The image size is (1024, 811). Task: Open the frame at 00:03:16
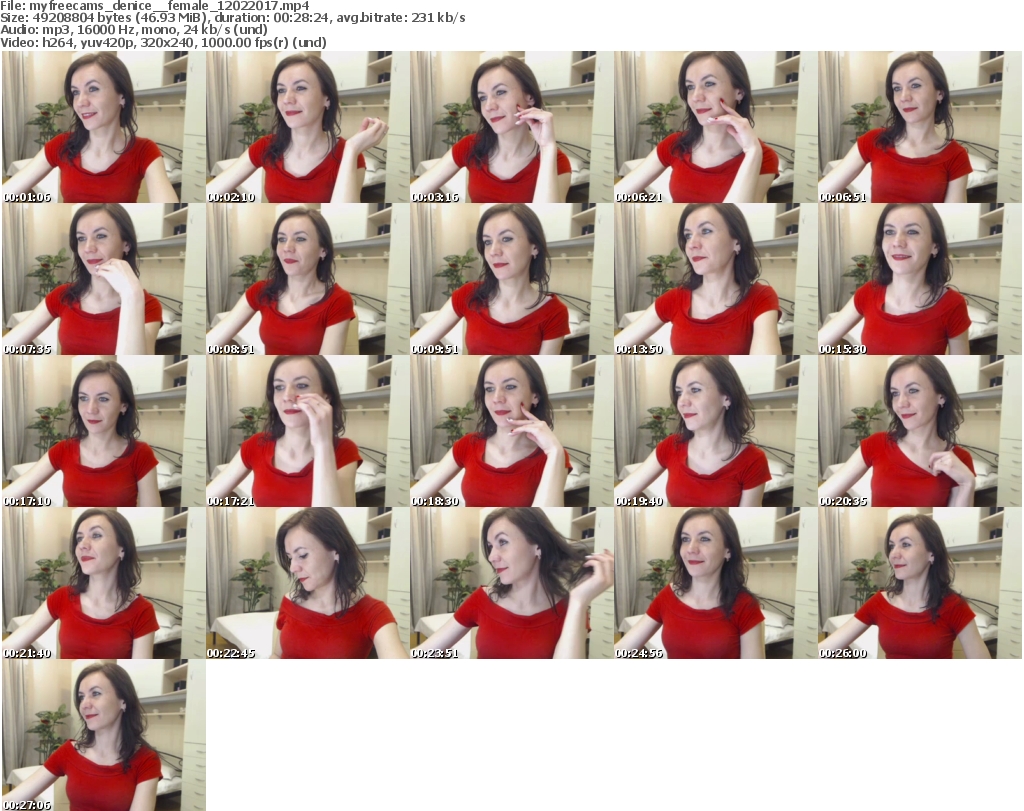point(511,127)
